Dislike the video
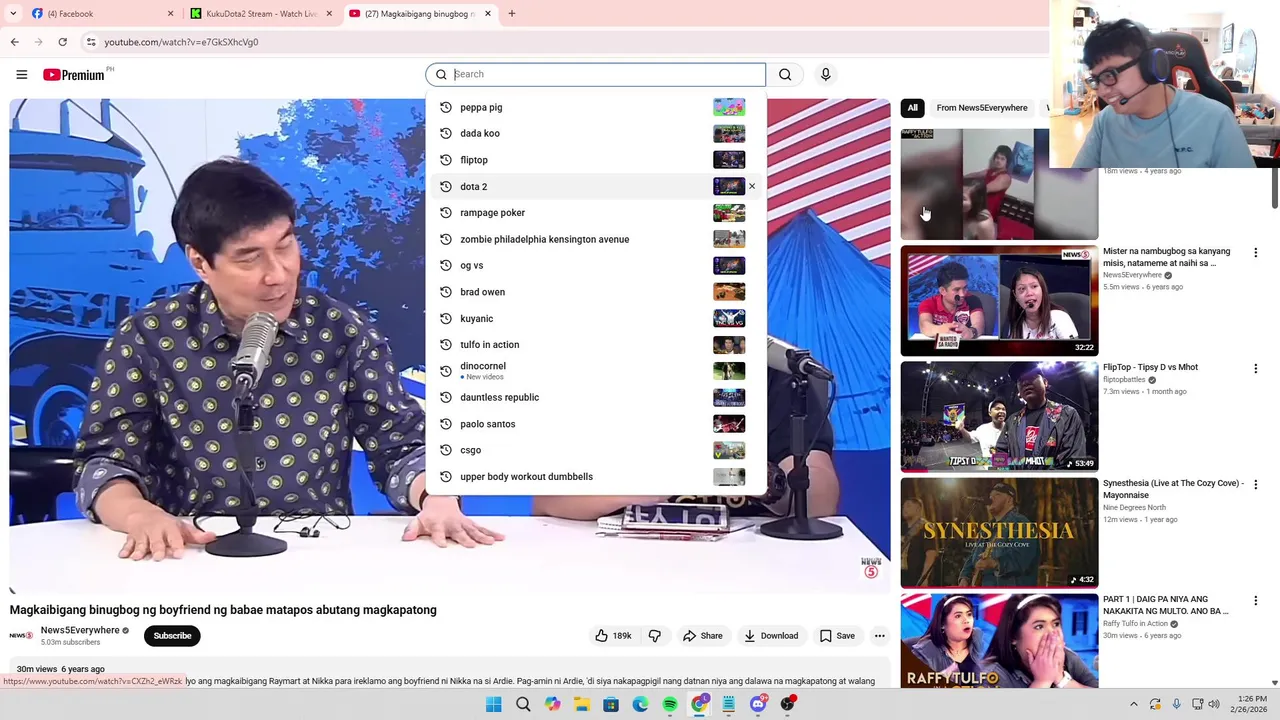 tap(655, 635)
